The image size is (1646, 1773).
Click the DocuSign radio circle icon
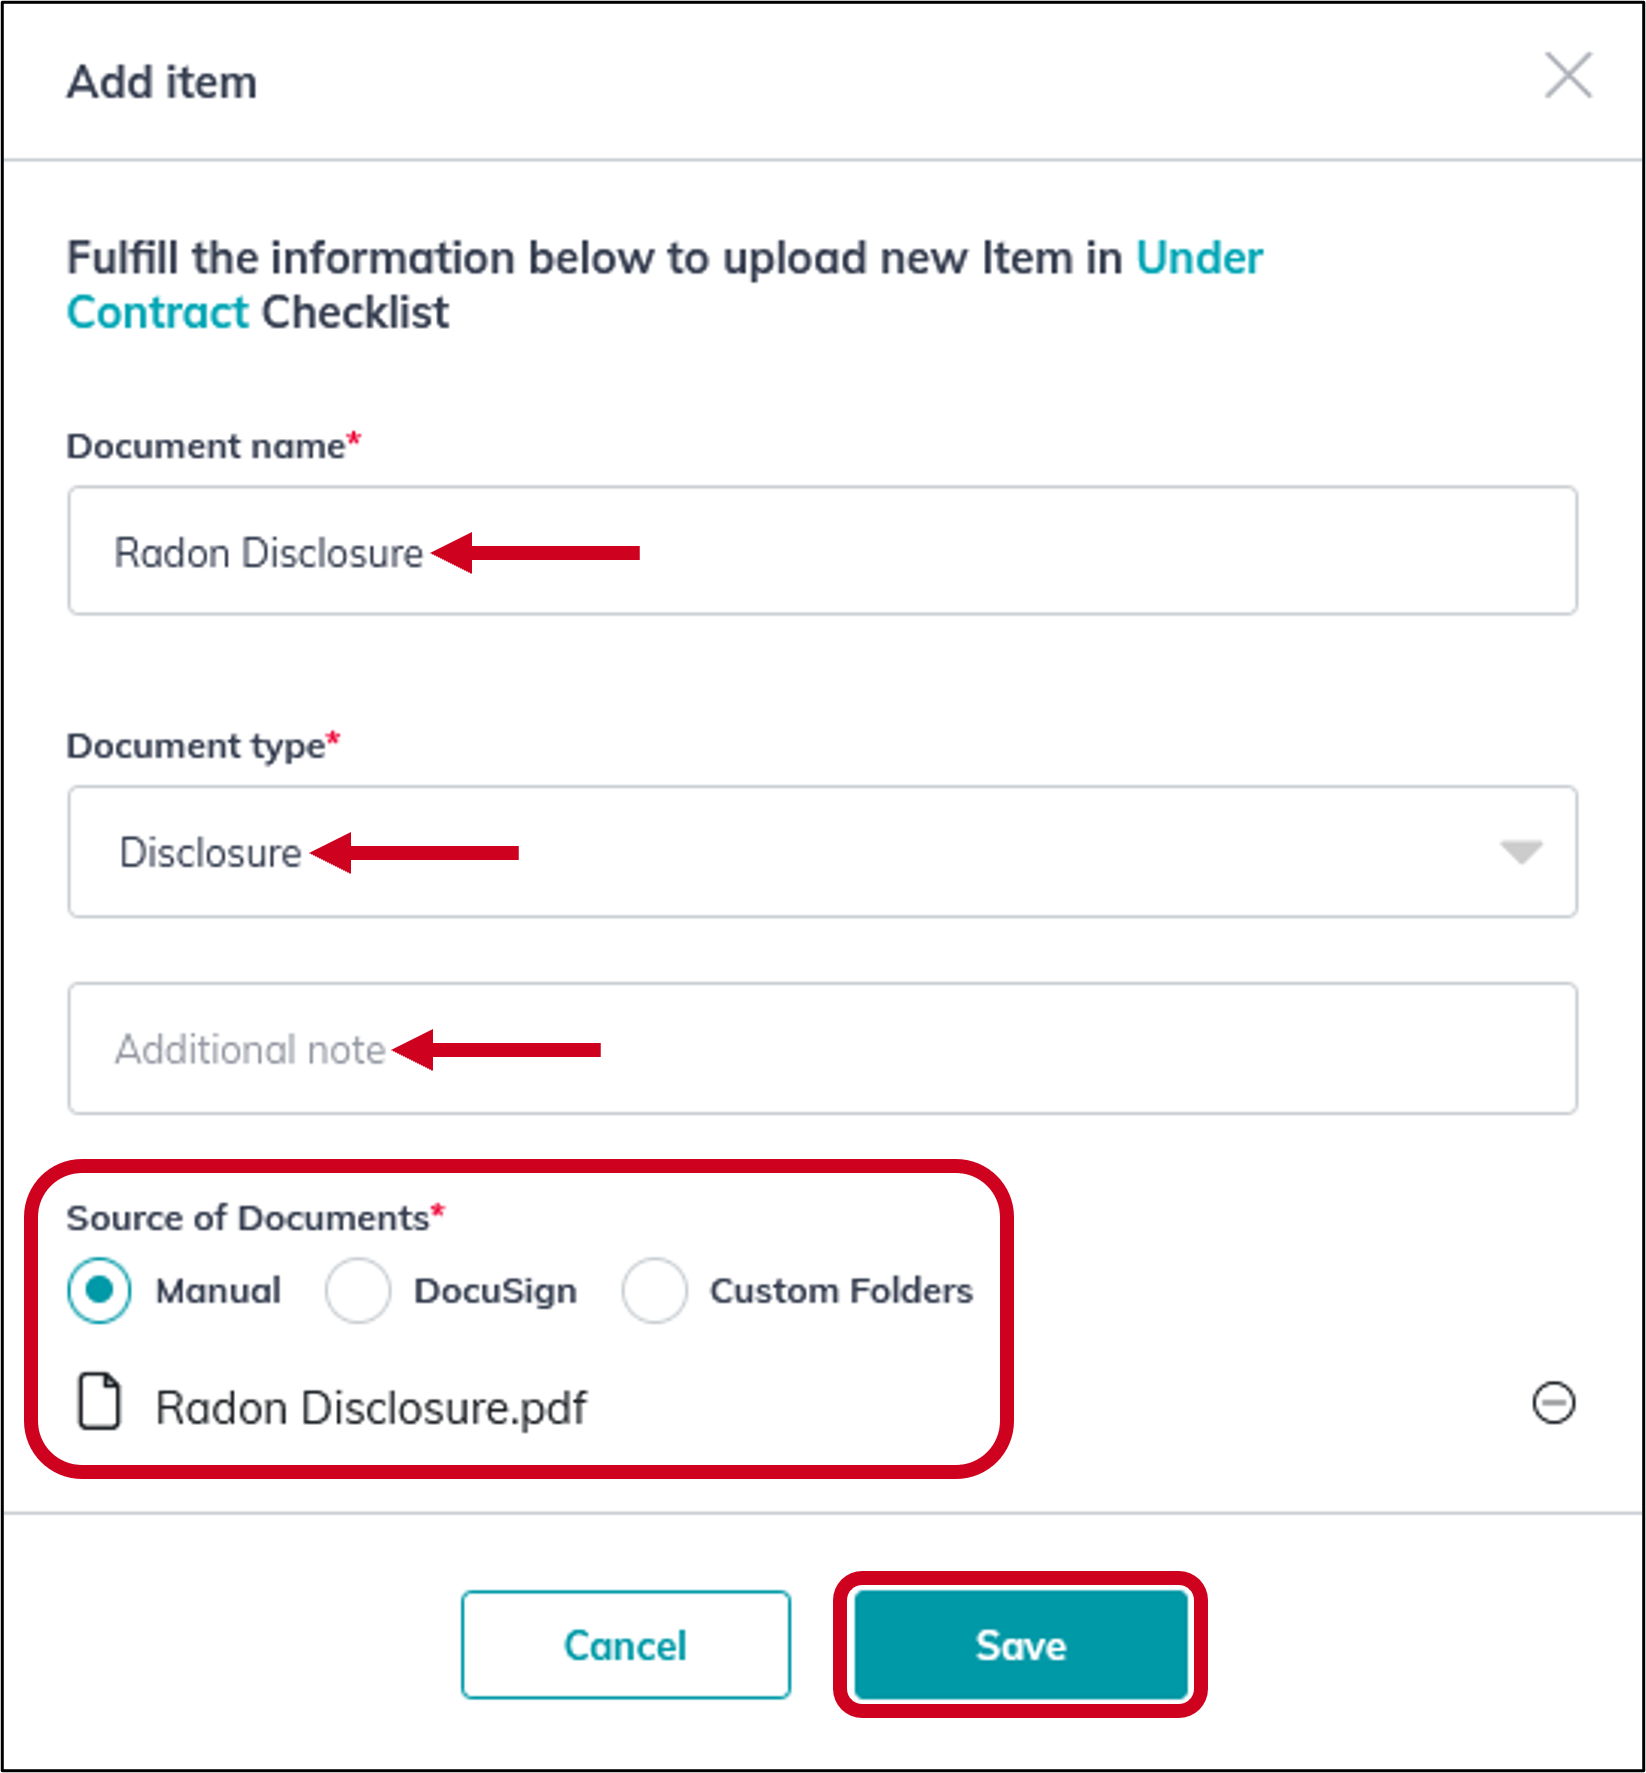click(x=357, y=1290)
